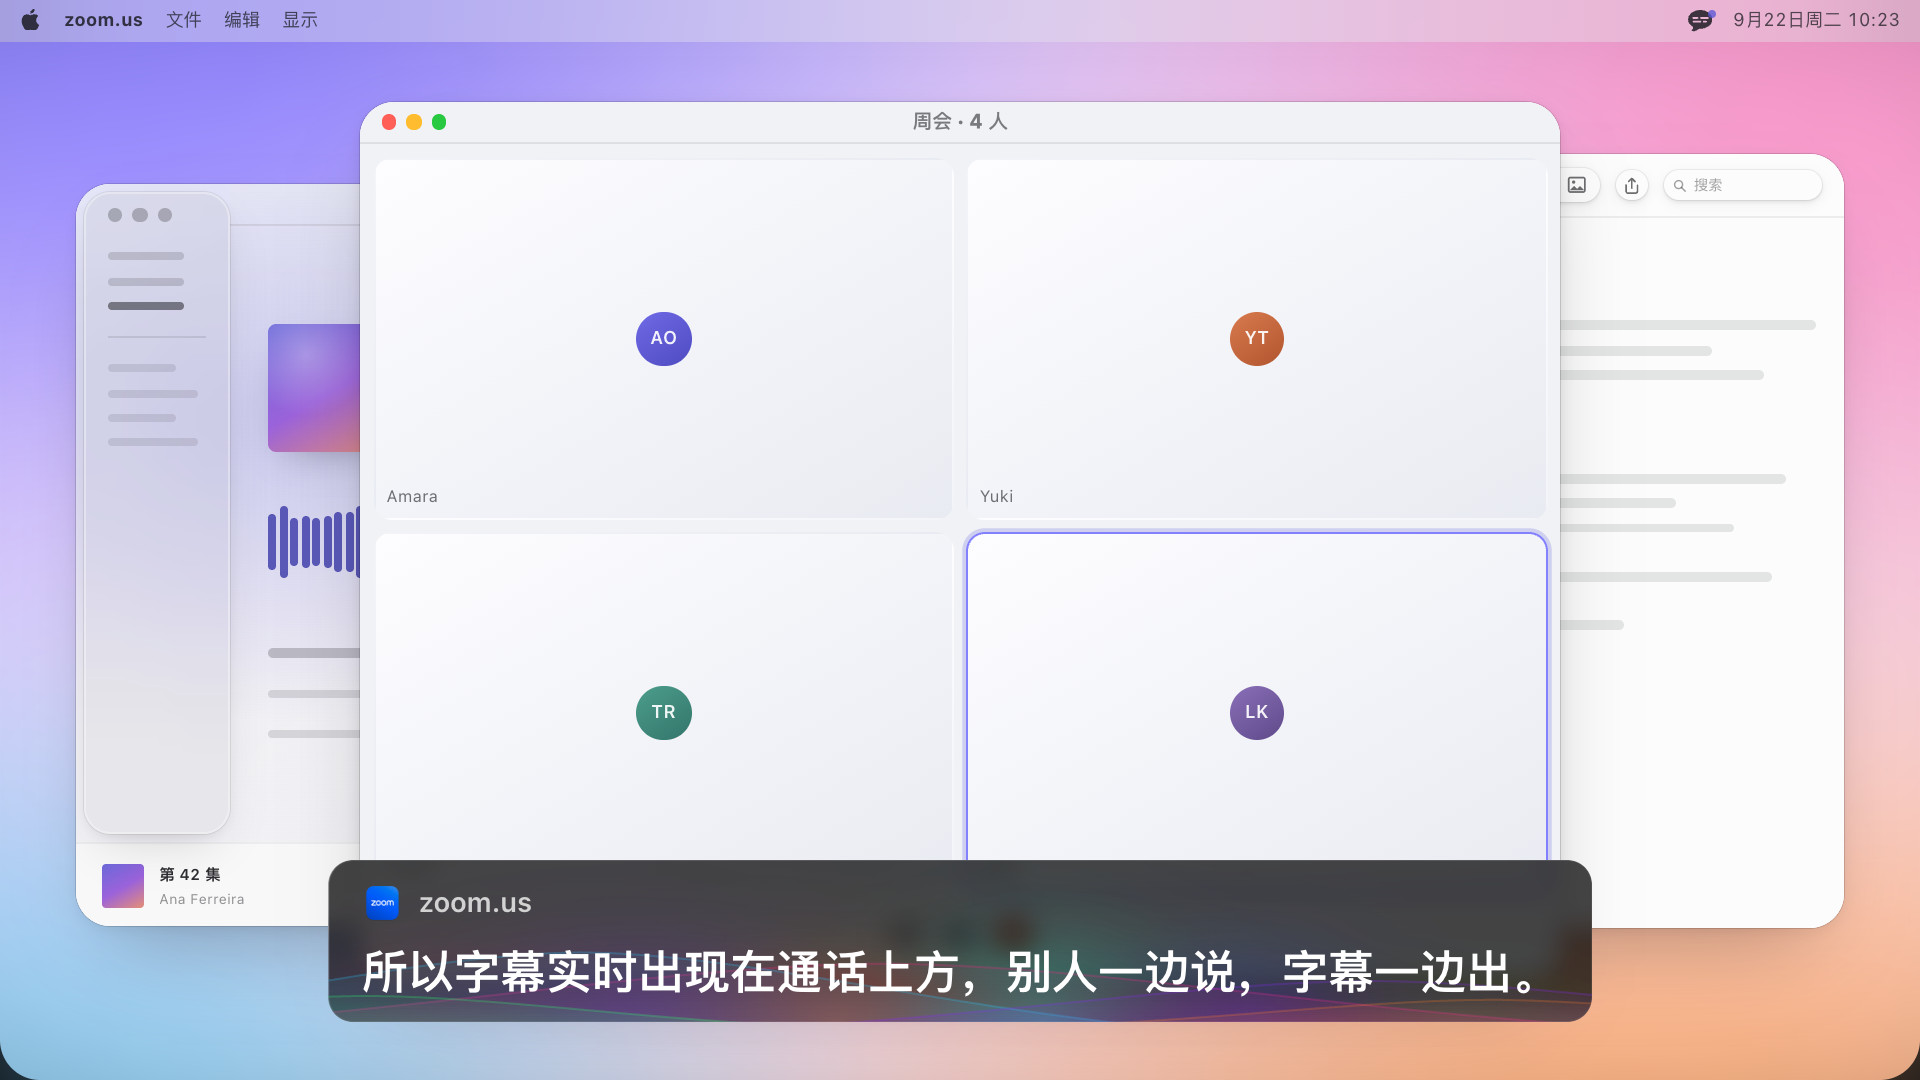Image resolution: width=1920 pixels, height=1080 pixels.
Task: Focus the 搜索 field in the right window
Action: pyautogui.click(x=1742, y=185)
